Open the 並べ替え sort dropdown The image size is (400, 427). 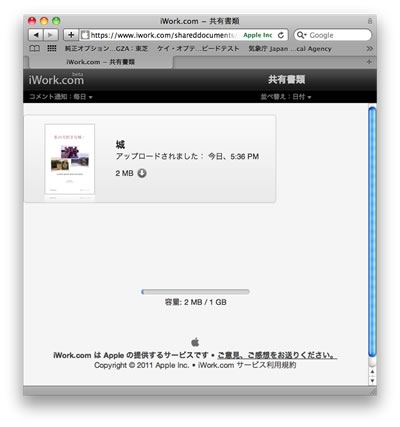tap(286, 97)
